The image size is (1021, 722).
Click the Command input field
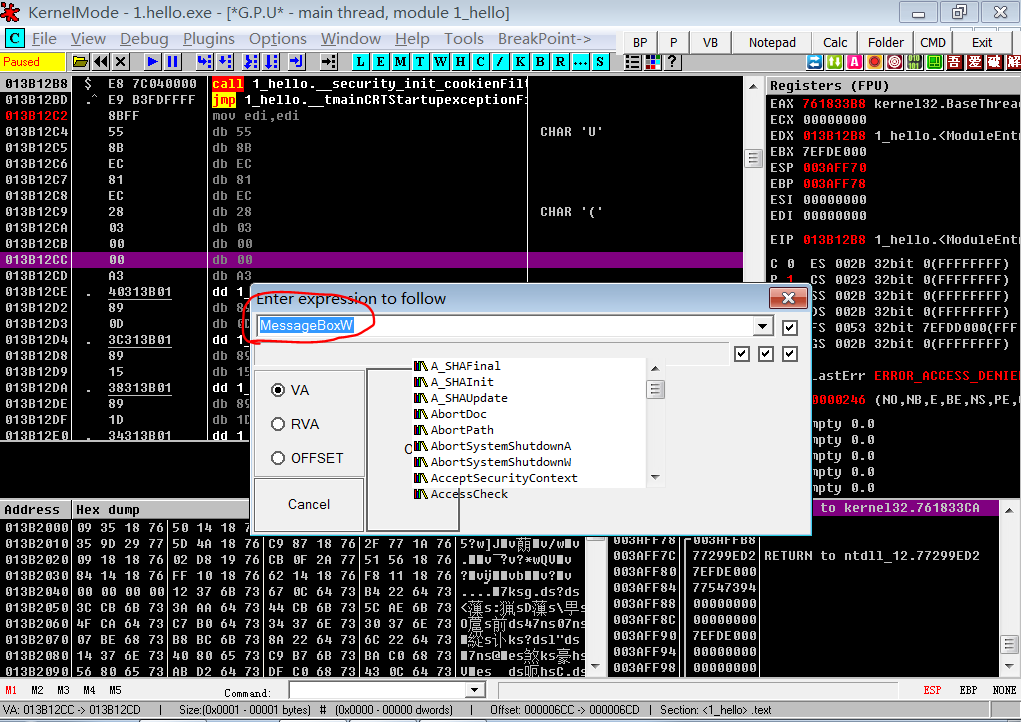(x=378, y=690)
